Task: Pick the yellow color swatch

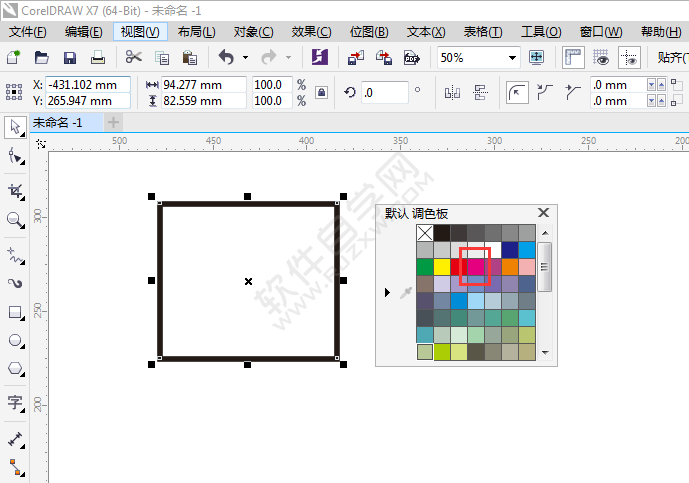Action: (x=442, y=267)
